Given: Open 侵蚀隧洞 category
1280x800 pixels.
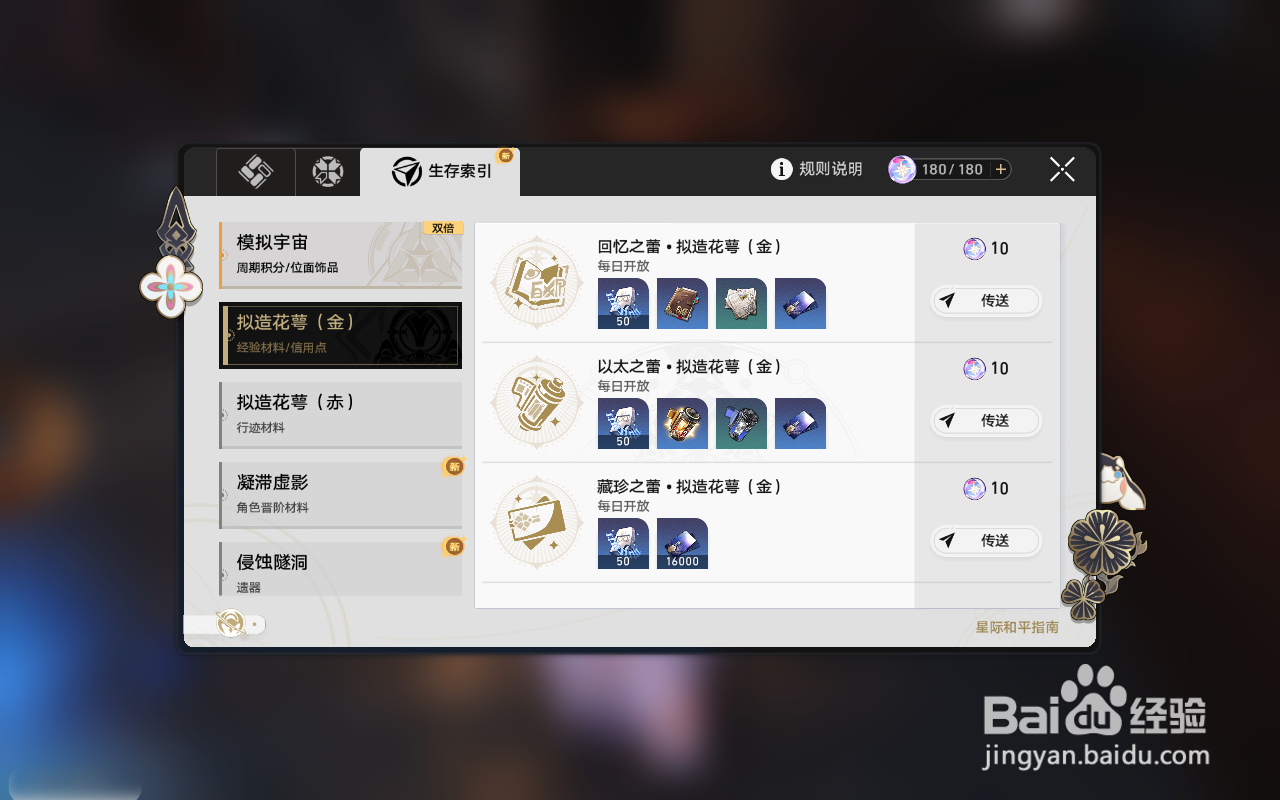Looking at the screenshot, I should [x=341, y=569].
